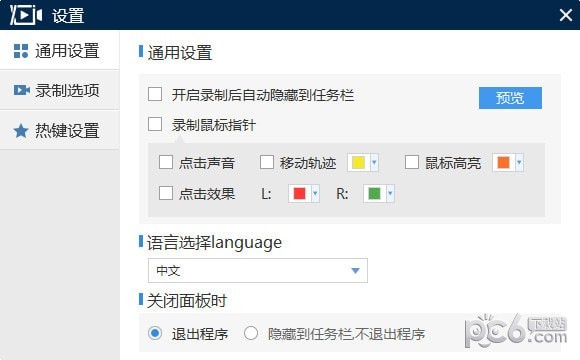
Task: Toggle the 移动轨迹 checkbox
Action: (267, 162)
